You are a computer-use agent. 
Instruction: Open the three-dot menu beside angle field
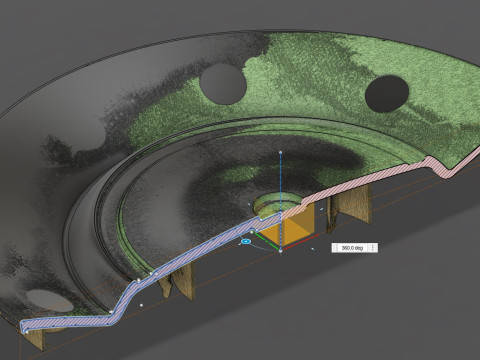(x=372, y=248)
